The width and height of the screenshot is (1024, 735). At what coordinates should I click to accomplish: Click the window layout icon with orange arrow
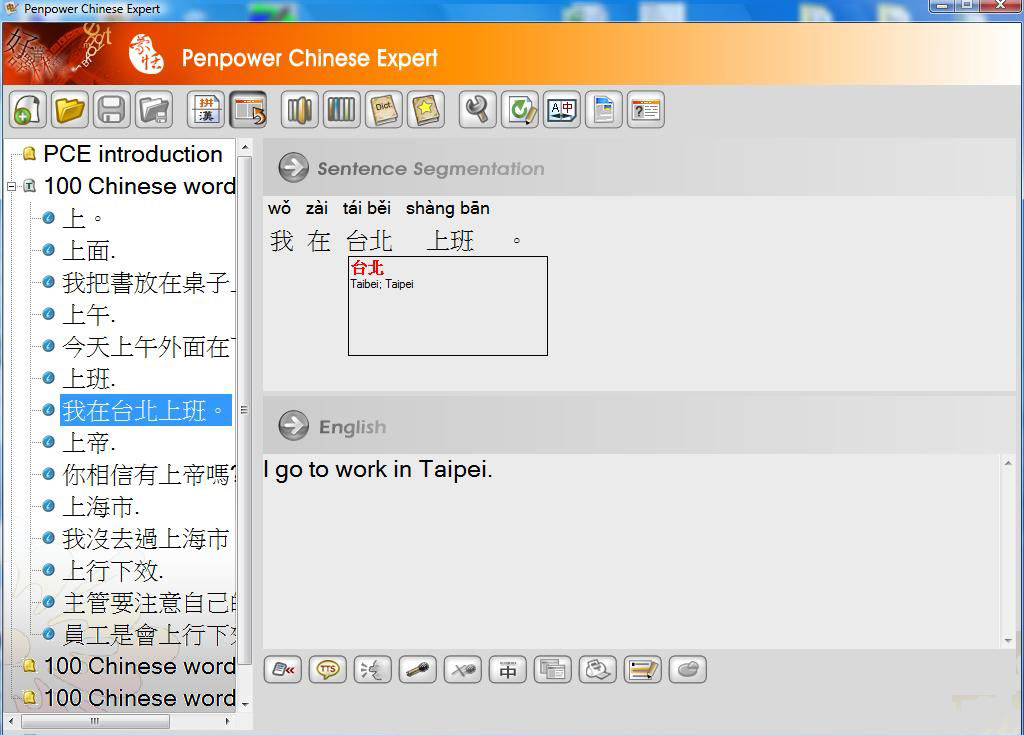tap(249, 110)
